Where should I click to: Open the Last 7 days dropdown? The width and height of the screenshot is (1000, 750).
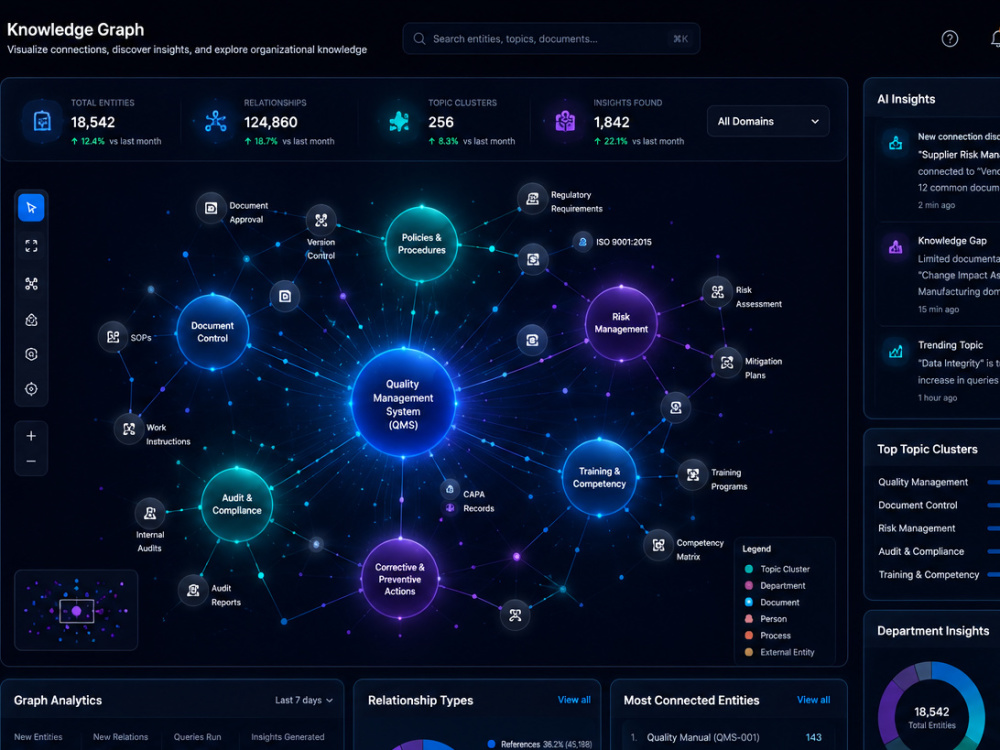tap(304, 700)
